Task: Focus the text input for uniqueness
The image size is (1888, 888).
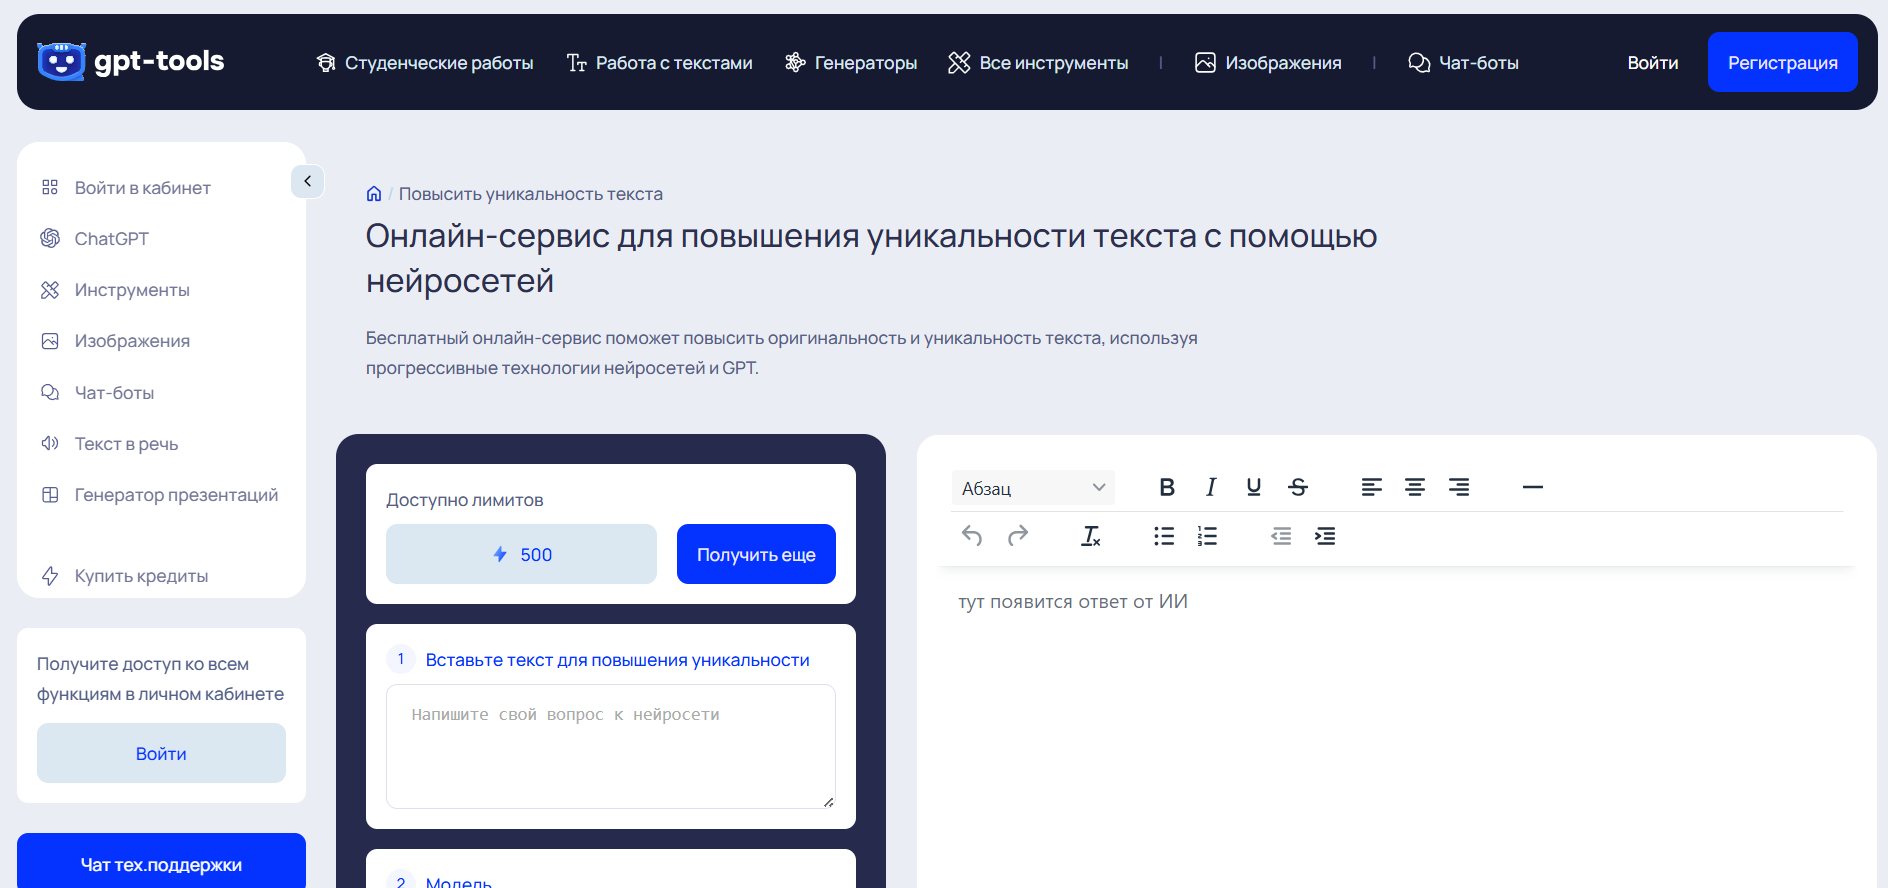Action: pos(610,746)
